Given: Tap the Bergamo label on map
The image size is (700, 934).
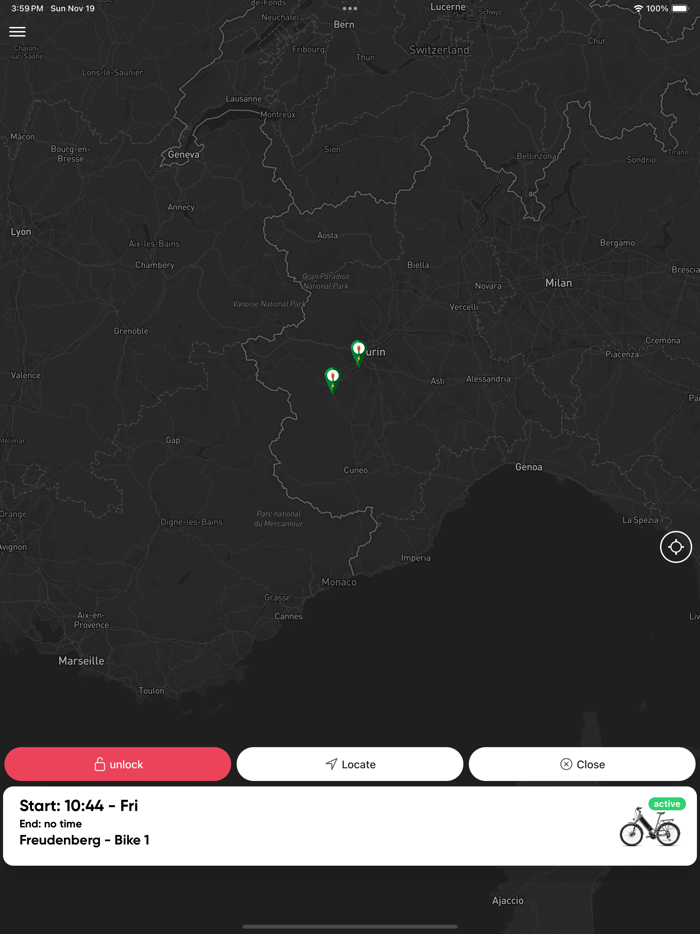Looking at the screenshot, I should tap(617, 243).
